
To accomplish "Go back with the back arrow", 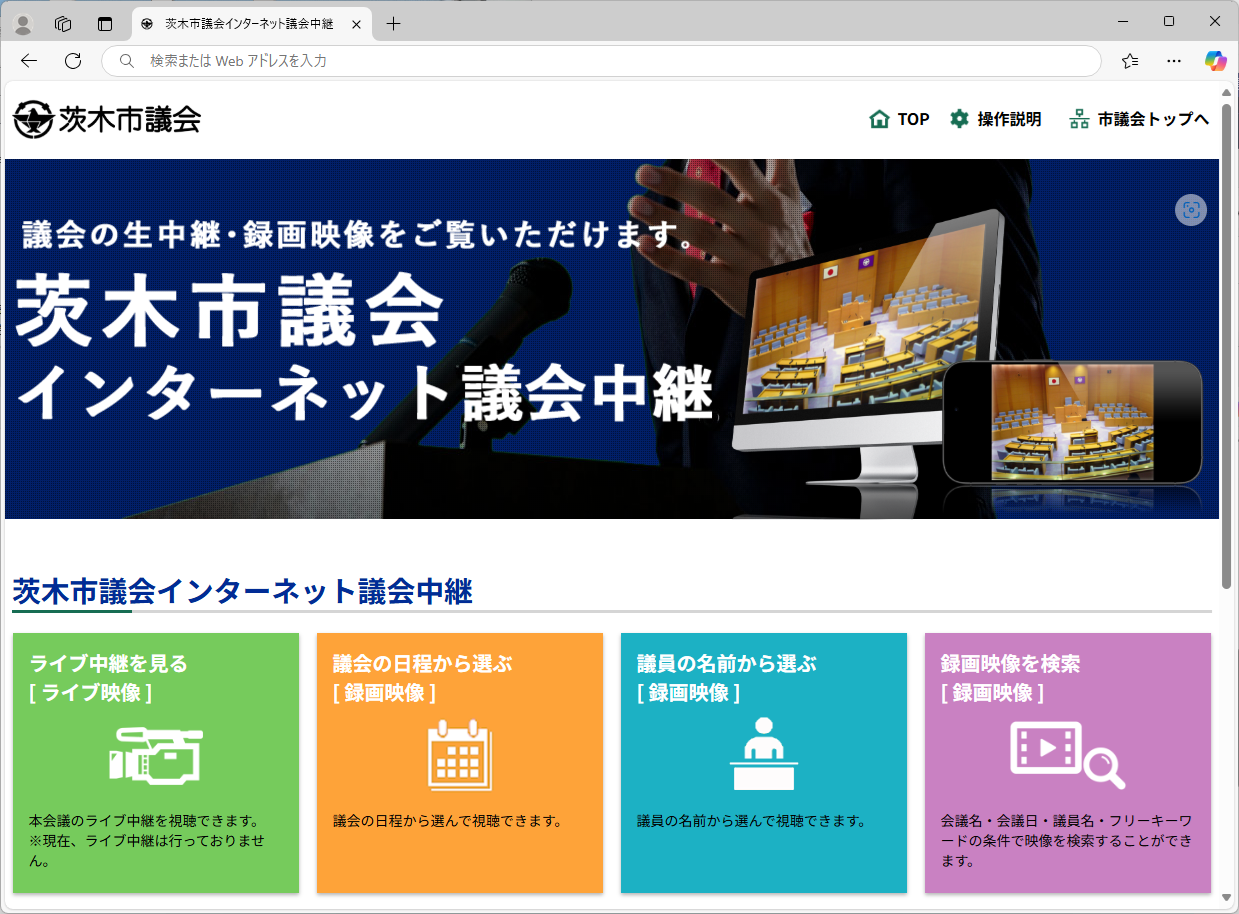I will [29, 61].
